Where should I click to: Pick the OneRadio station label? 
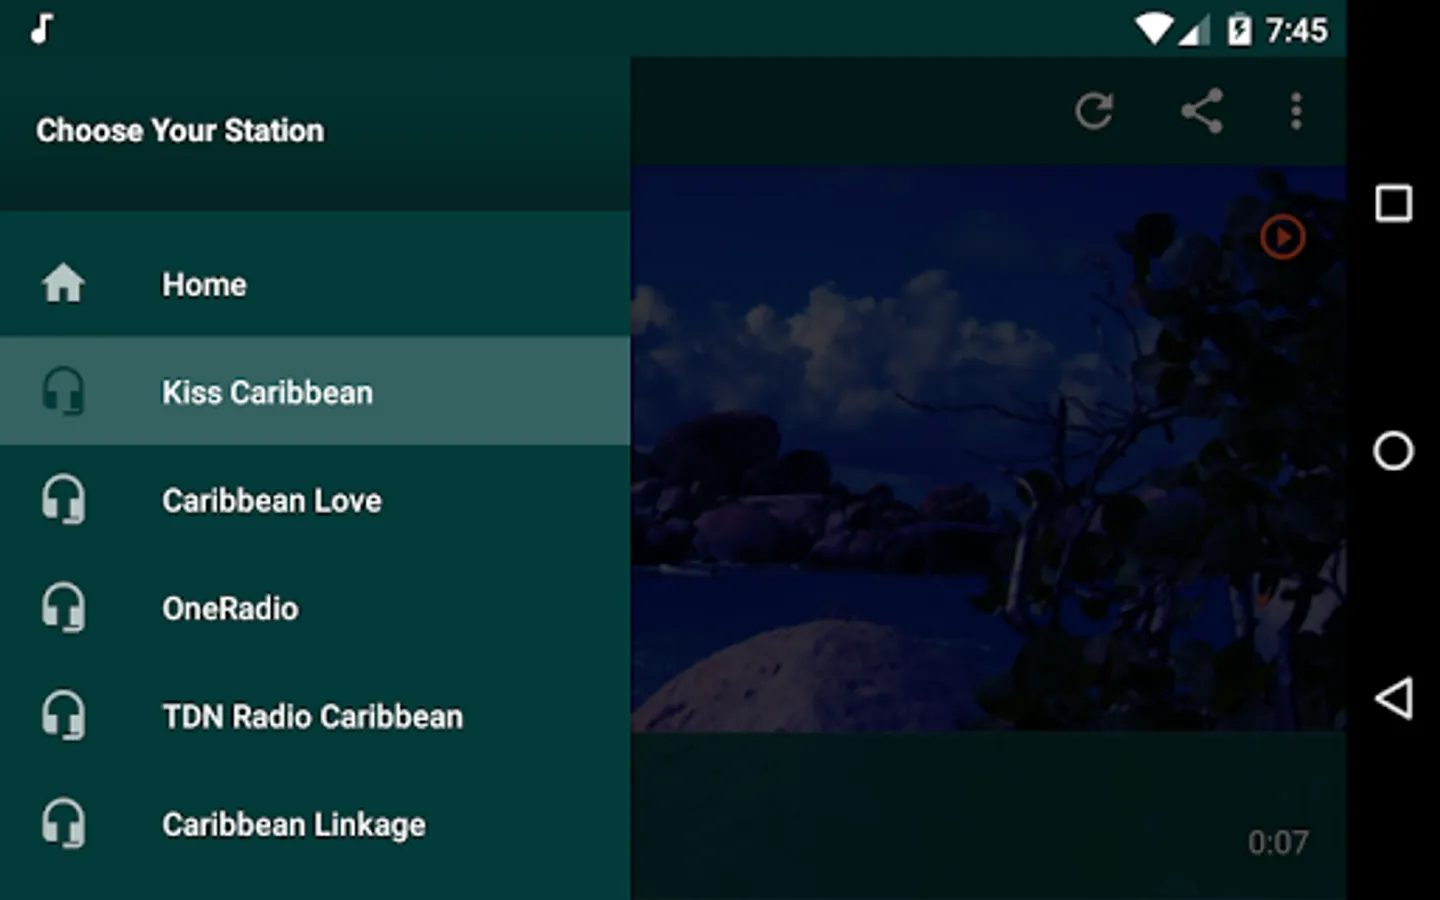coord(230,608)
